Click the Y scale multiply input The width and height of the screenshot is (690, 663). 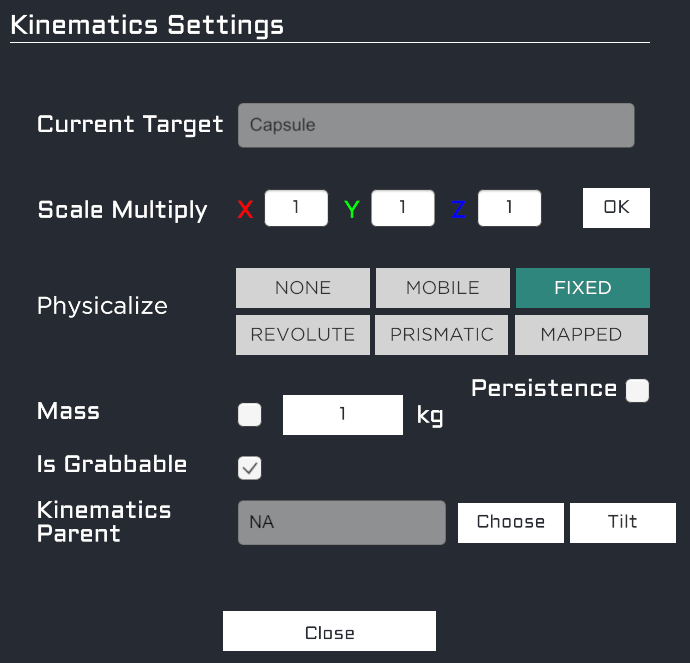tap(402, 208)
